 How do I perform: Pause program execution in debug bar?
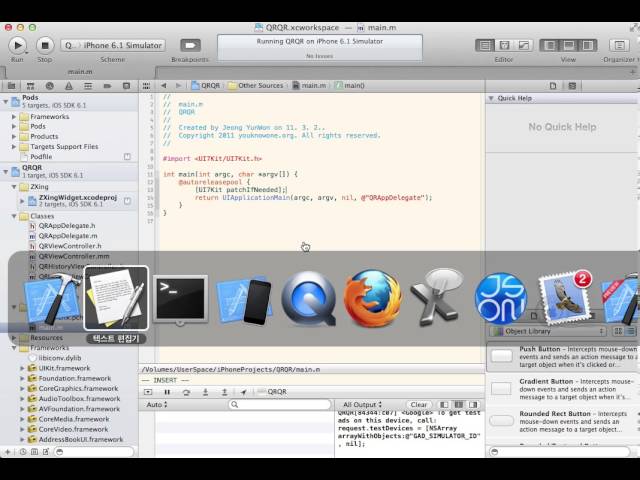(167, 392)
